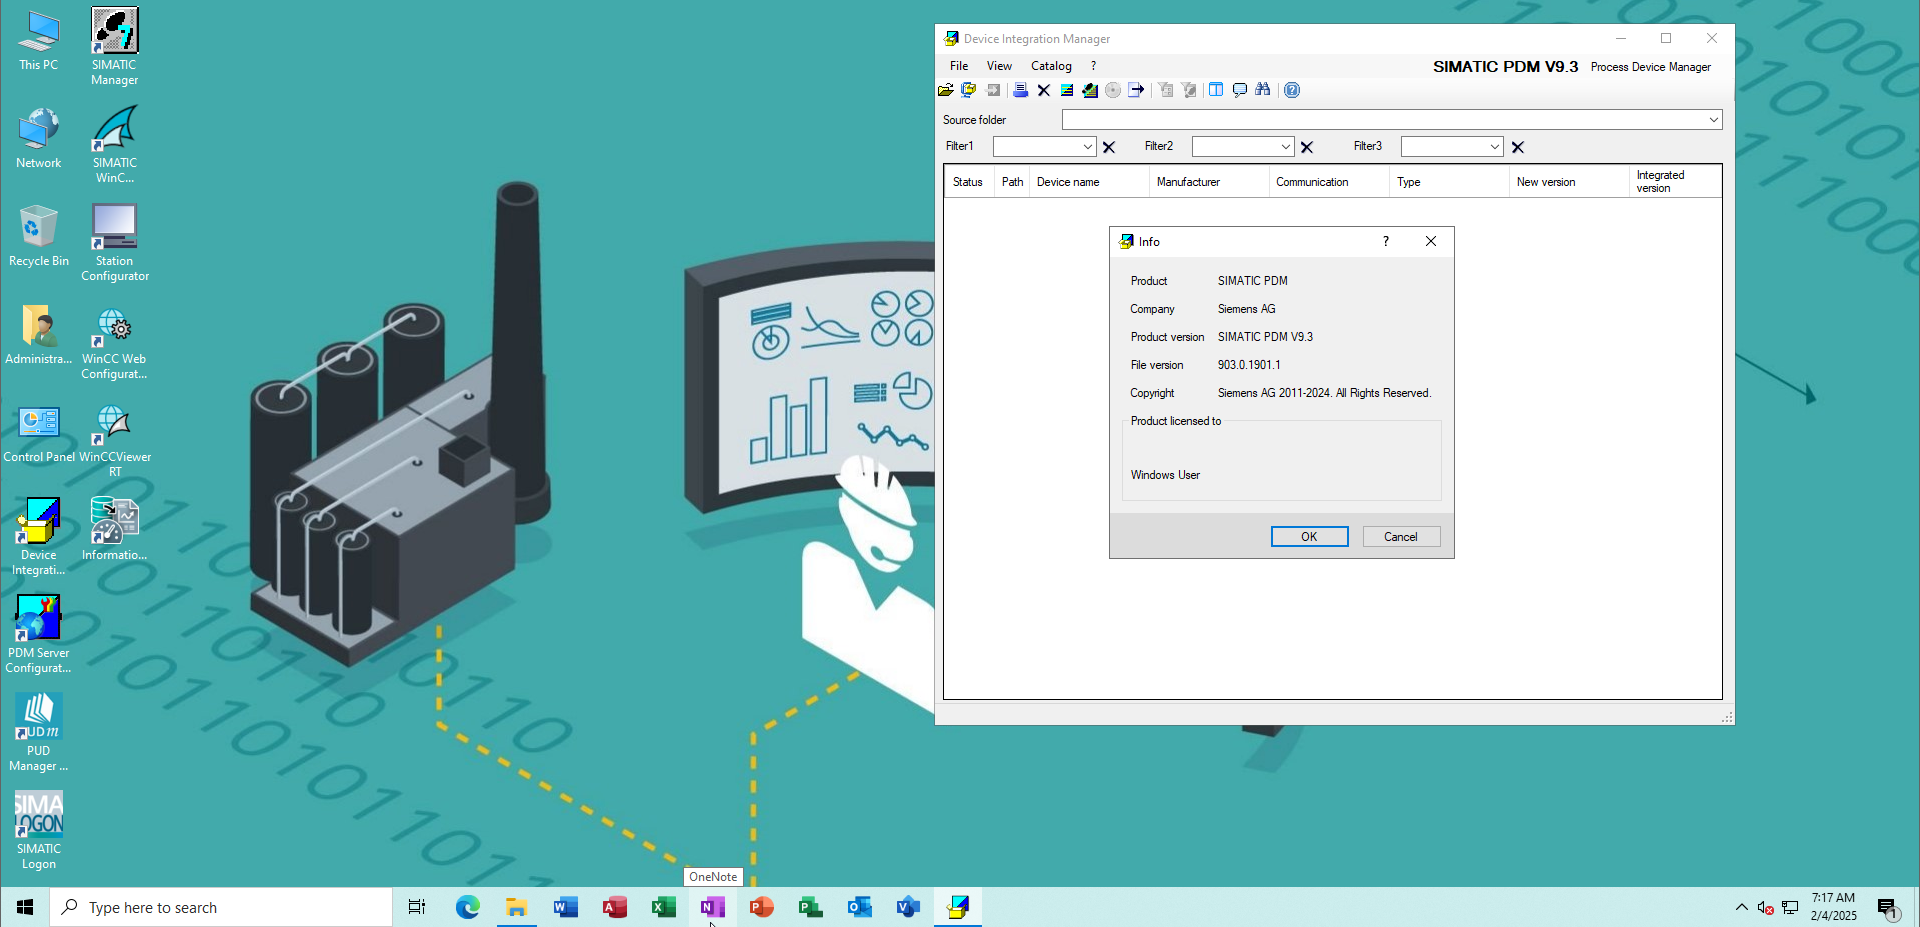Click file version value 903.0.1901.1
Image resolution: width=1920 pixels, height=927 pixels.
tap(1249, 365)
